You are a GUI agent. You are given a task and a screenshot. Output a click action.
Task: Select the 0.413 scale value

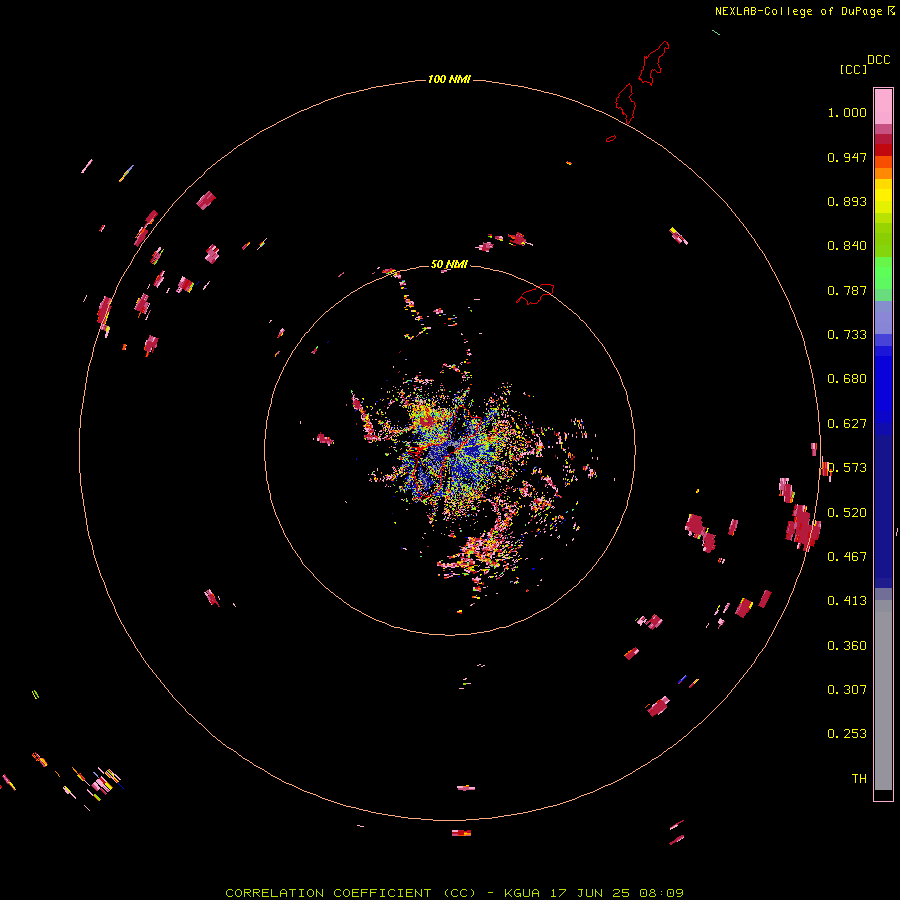[x=847, y=601]
